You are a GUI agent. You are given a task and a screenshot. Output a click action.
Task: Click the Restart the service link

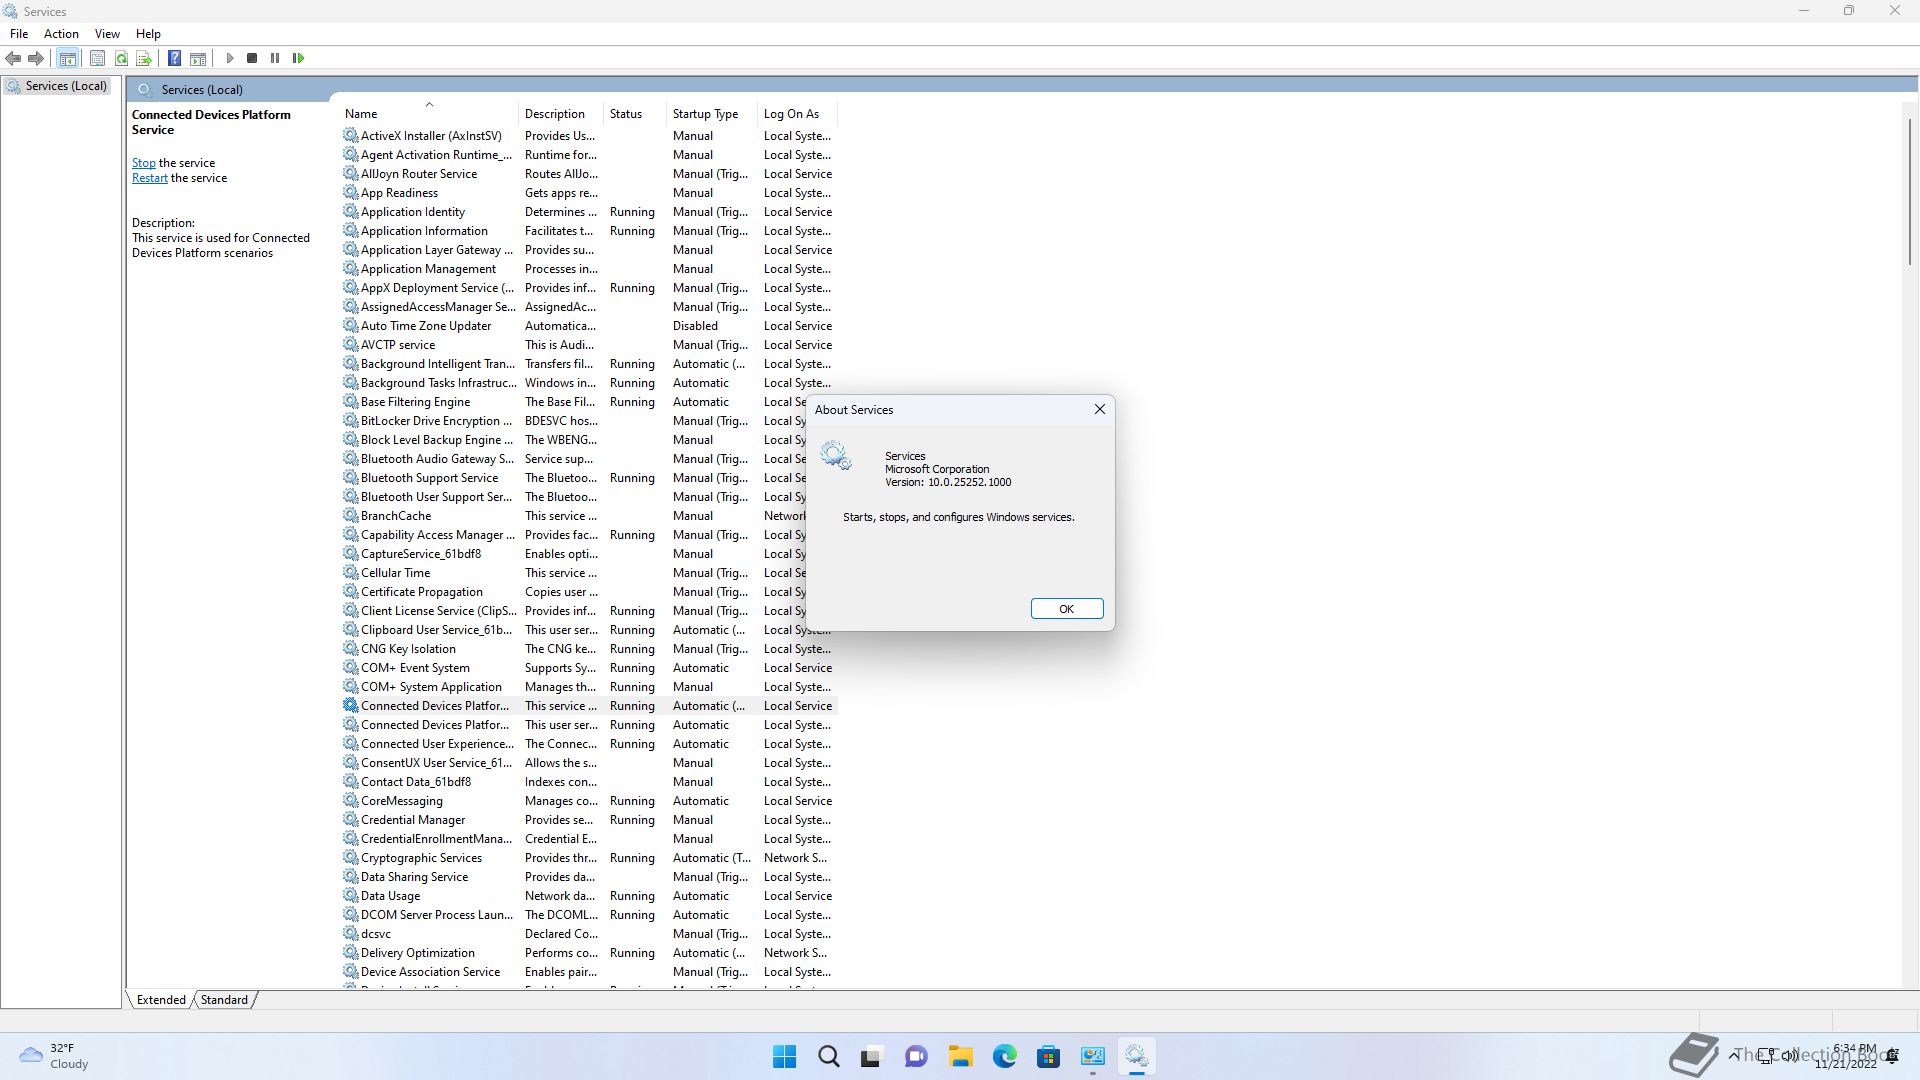(150, 178)
